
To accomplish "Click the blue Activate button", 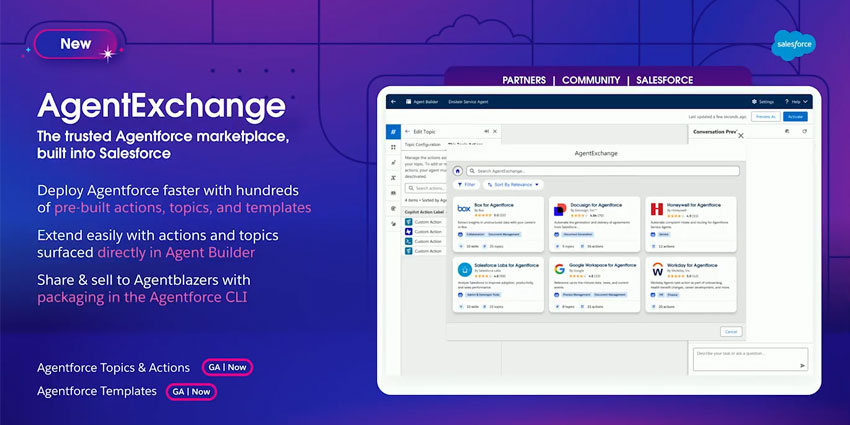I will coord(795,117).
